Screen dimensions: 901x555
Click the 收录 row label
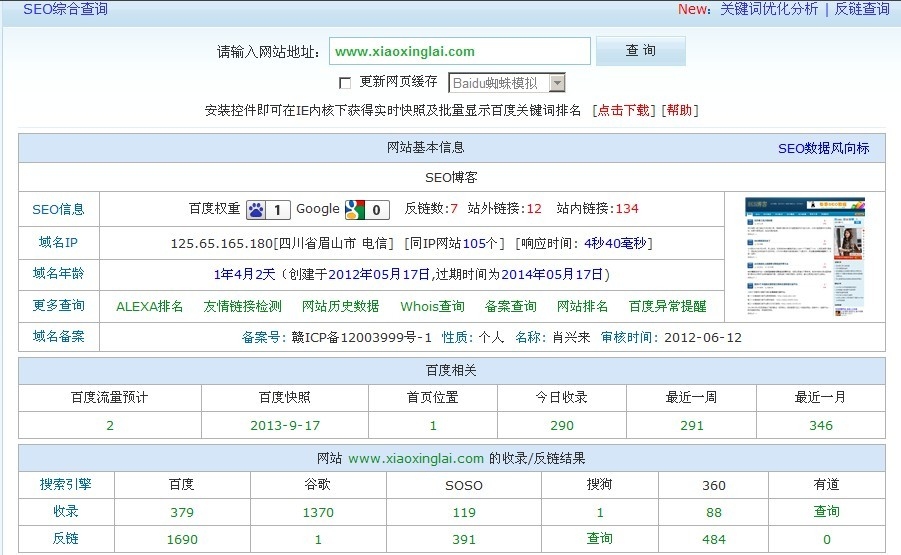coord(66,511)
